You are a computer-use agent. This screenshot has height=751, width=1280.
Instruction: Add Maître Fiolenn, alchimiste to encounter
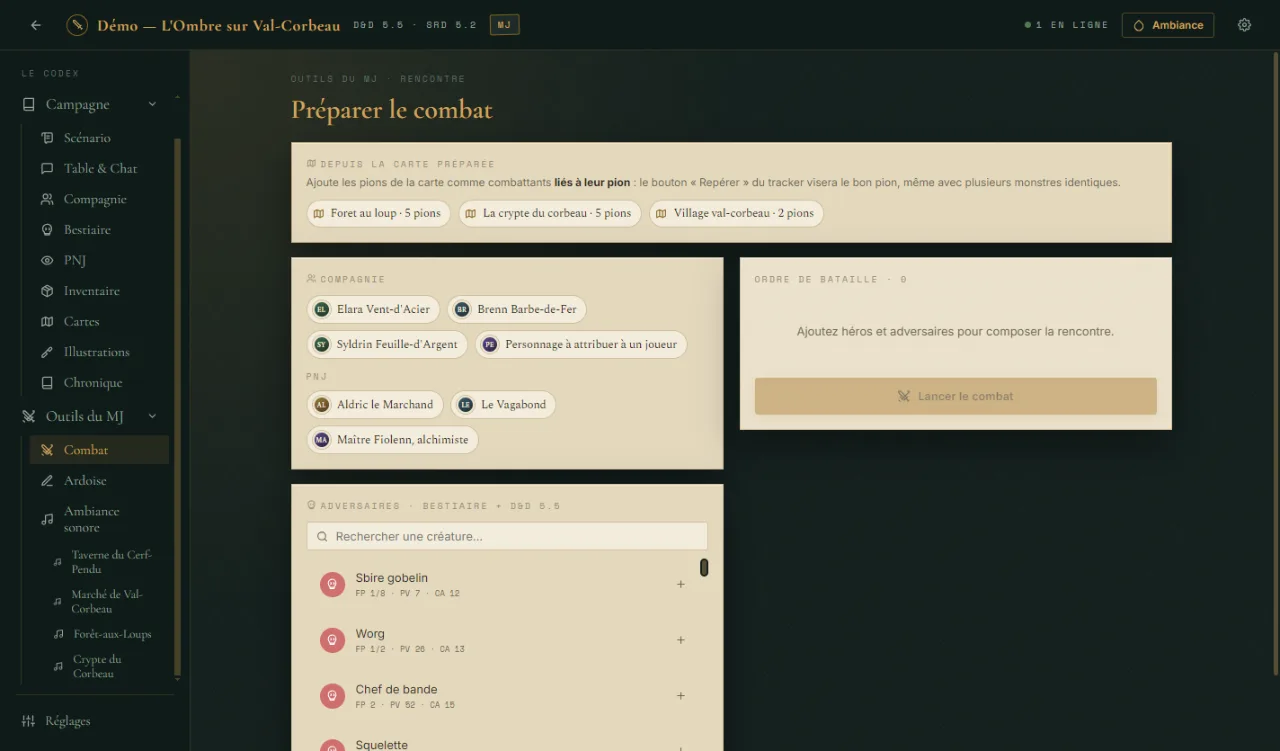click(x=392, y=439)
